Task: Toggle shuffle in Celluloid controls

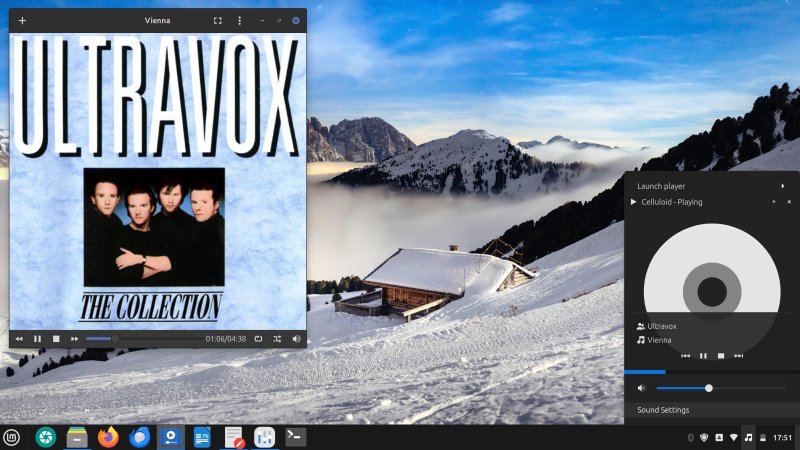Action: point(277,339)
